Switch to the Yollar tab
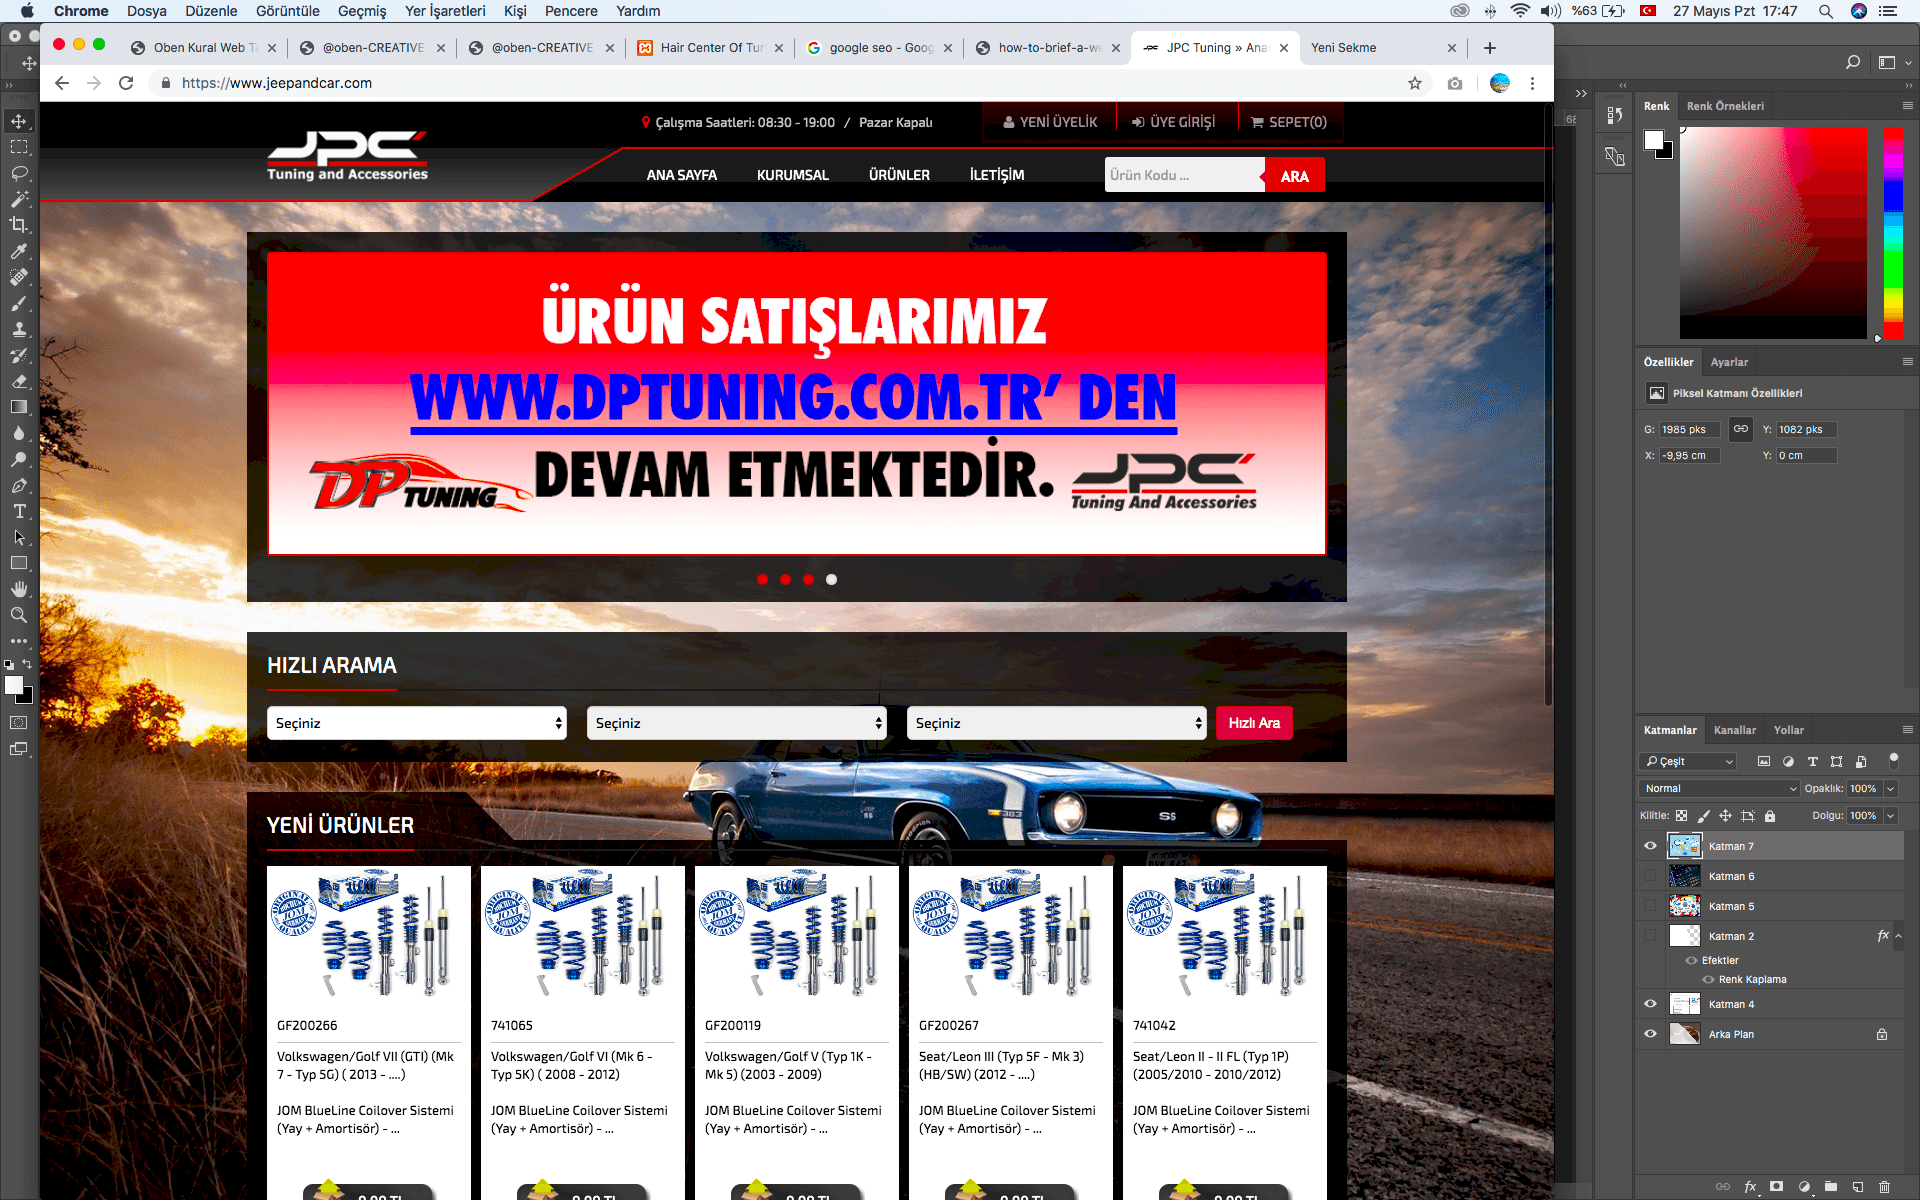Image resolution: width=1920 pixels, height=1200 pixels. (x=1788, y=730)
